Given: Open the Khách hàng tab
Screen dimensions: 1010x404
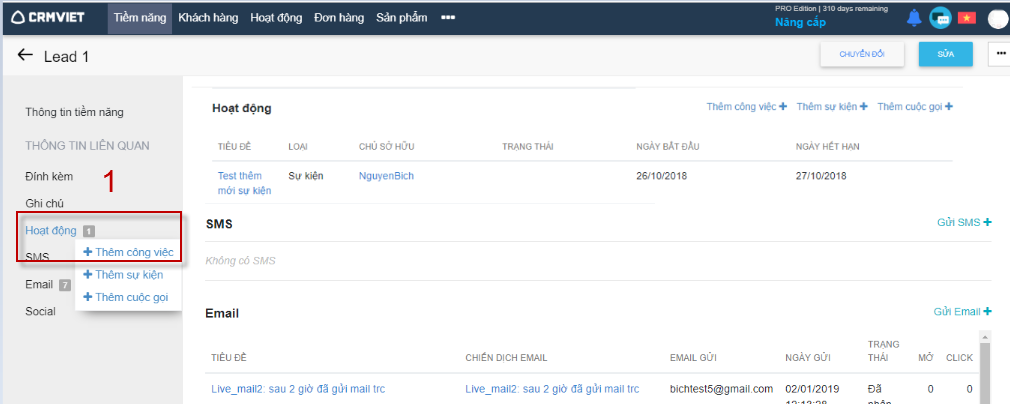Looking at the screenshot, I should pos(210,18).
